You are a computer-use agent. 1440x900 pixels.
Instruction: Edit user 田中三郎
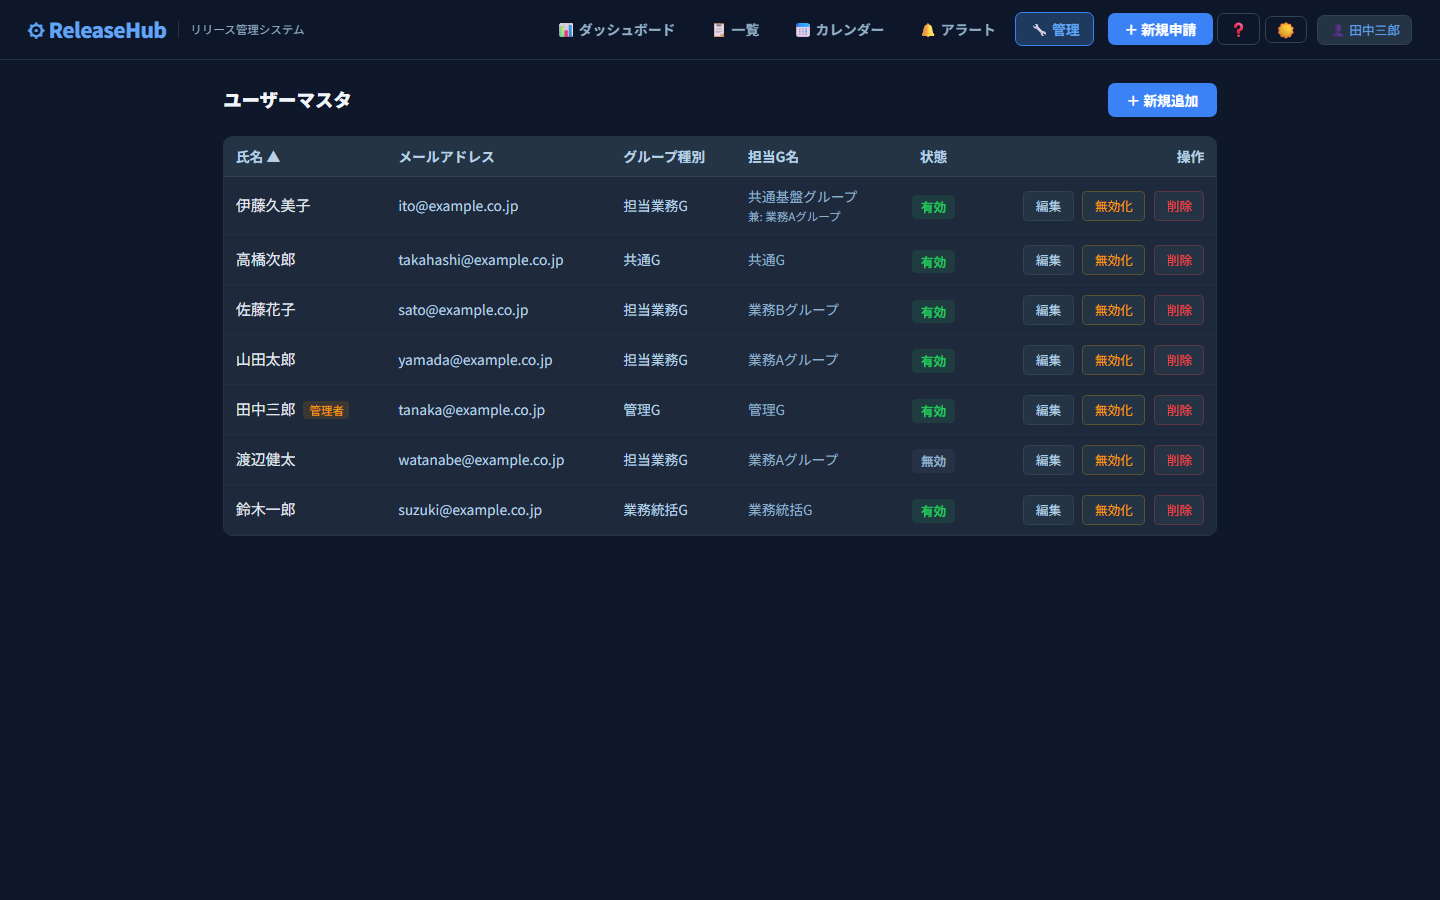(x=1048, y=410)
